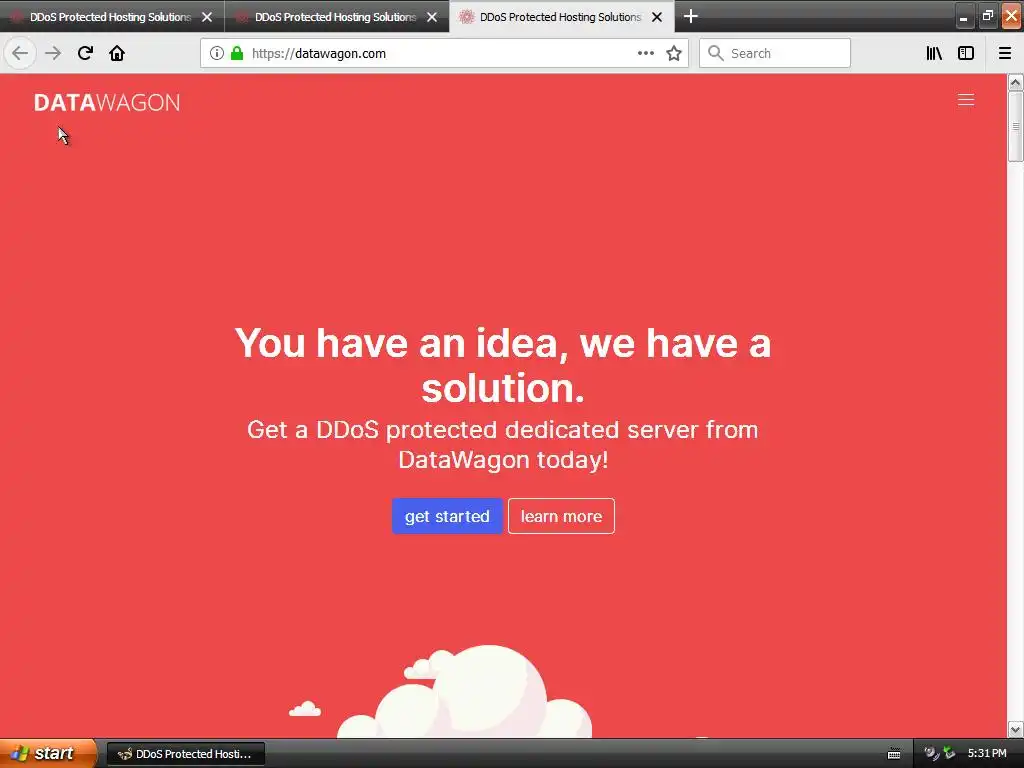Viewport: 1024px width, 768px height.
Task: Open the browser home page
Action: click(x=117, y=54)
